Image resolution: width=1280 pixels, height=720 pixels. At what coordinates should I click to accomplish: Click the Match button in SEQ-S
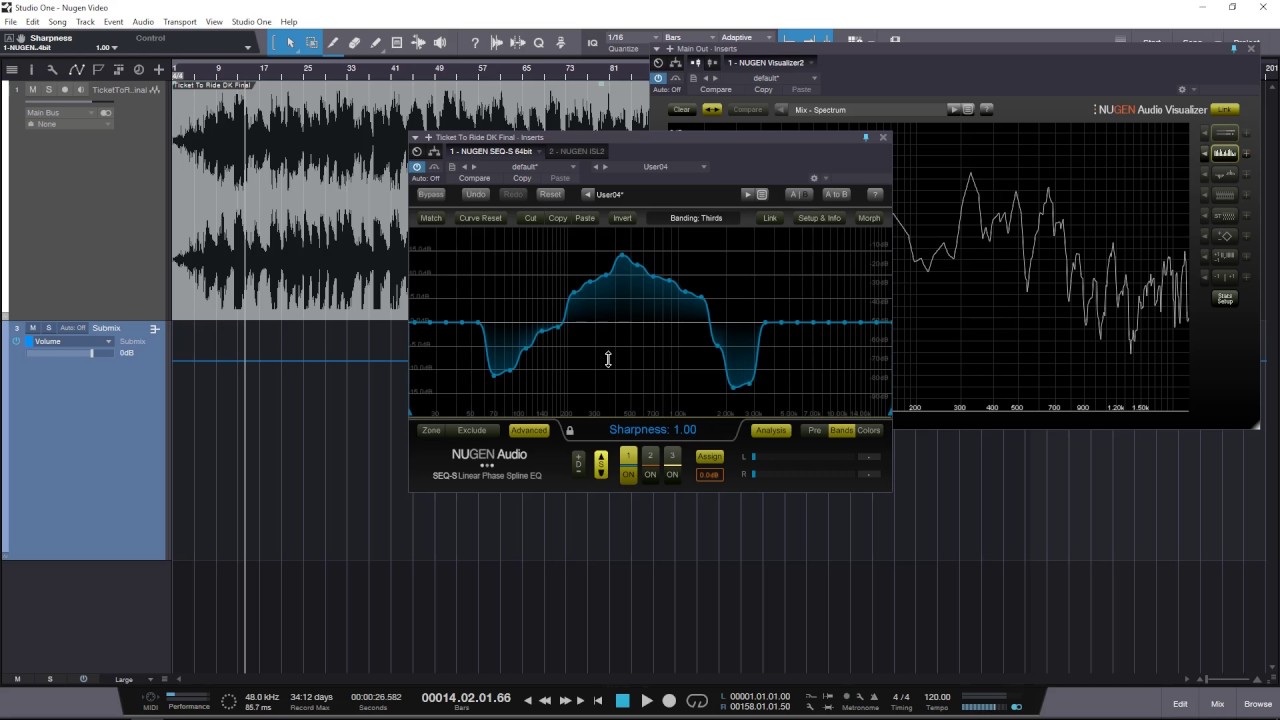coord(431,218)
